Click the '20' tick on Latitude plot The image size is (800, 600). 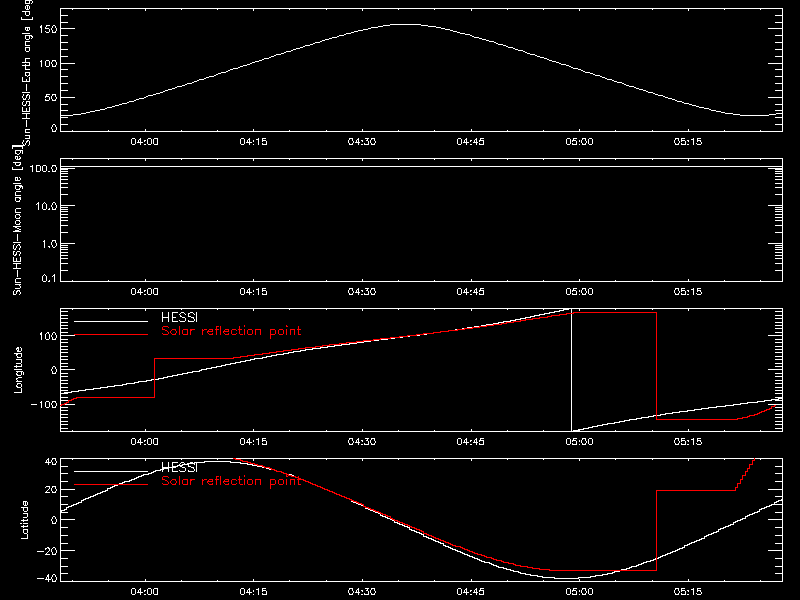point(51,490)
